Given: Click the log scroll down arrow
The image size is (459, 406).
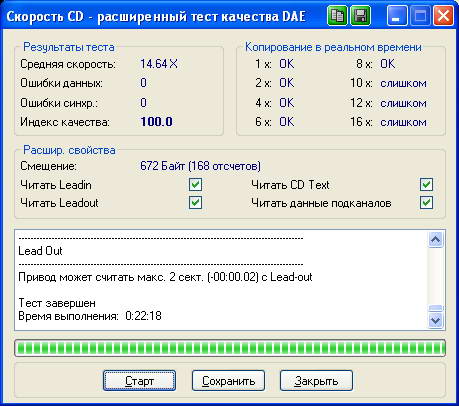Looking at the screenshot, I should click(x=436, y=321).
